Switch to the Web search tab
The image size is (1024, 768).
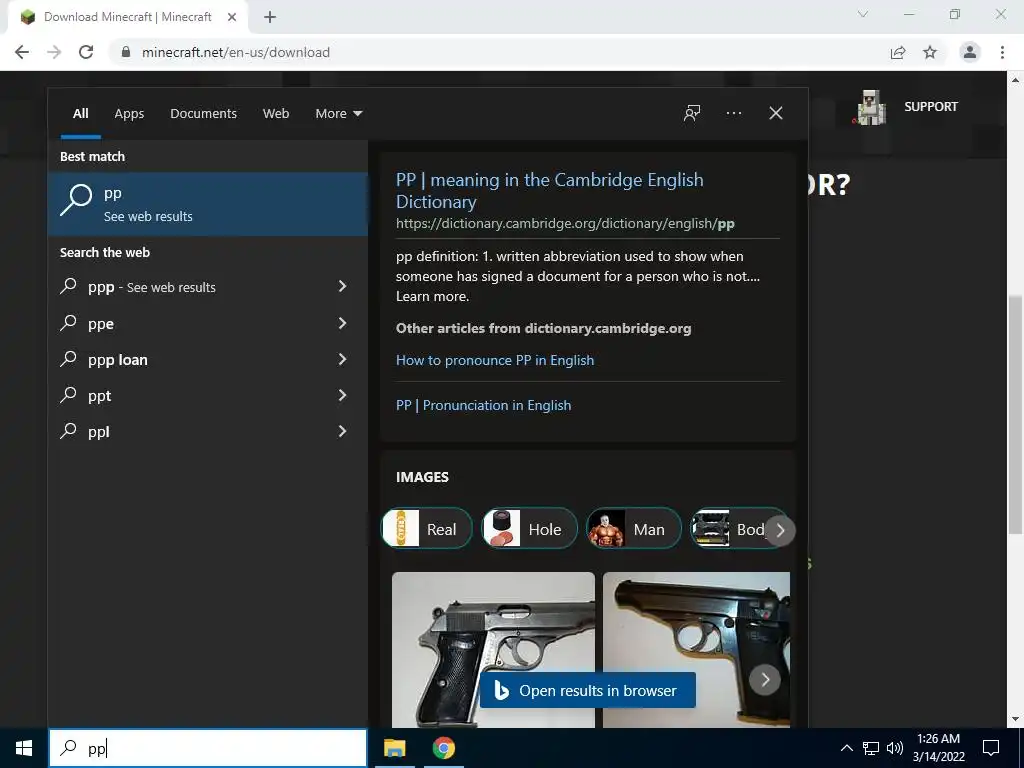coord(276,114)
